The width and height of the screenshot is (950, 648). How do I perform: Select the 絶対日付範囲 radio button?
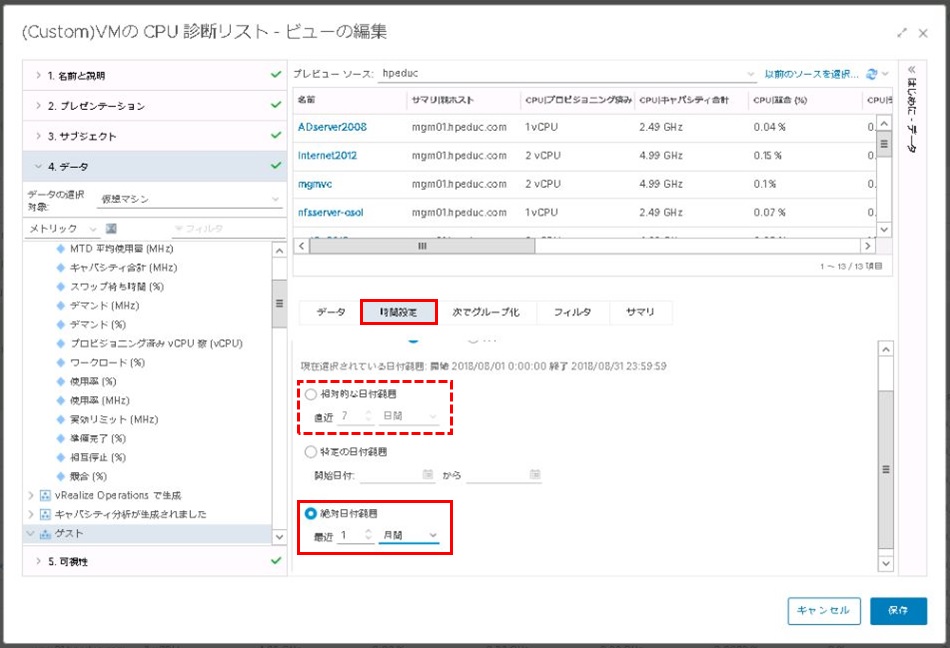pyautogui.click(x=311, y=513)
